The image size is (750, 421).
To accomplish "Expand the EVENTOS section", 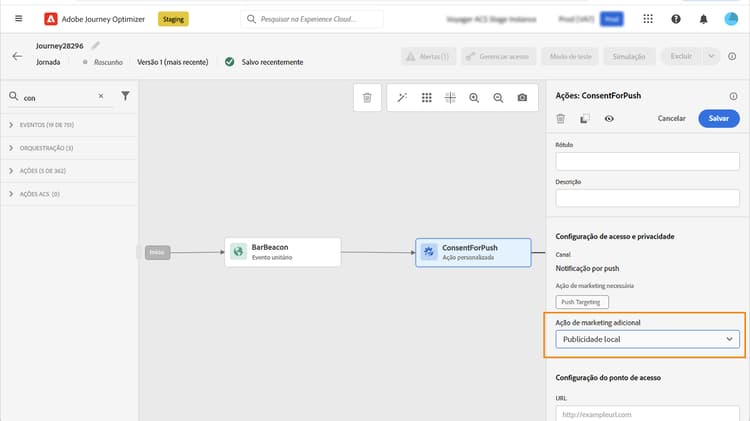I will click(11, 125).
